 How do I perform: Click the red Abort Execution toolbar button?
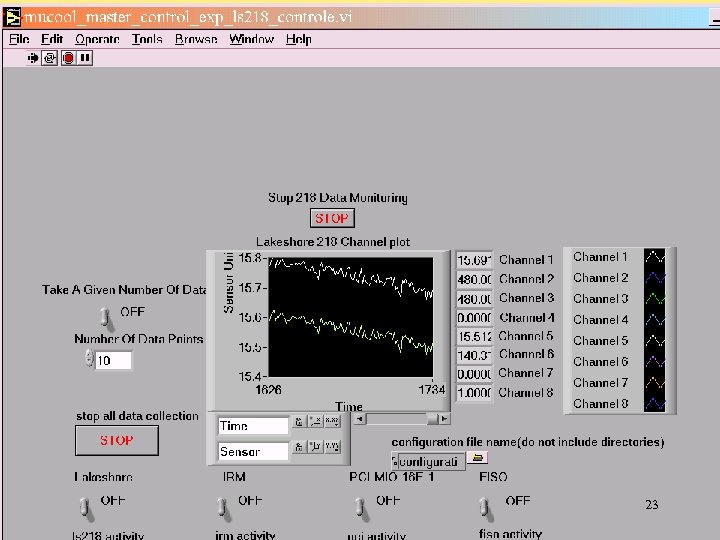pos(68,58)
